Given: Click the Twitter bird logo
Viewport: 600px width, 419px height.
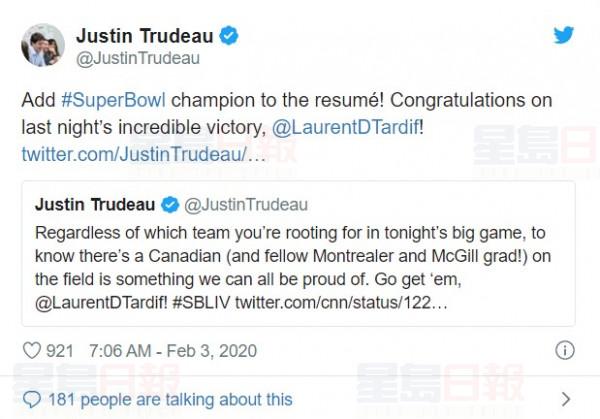Looking at the screenshot, I should (564, 35).
